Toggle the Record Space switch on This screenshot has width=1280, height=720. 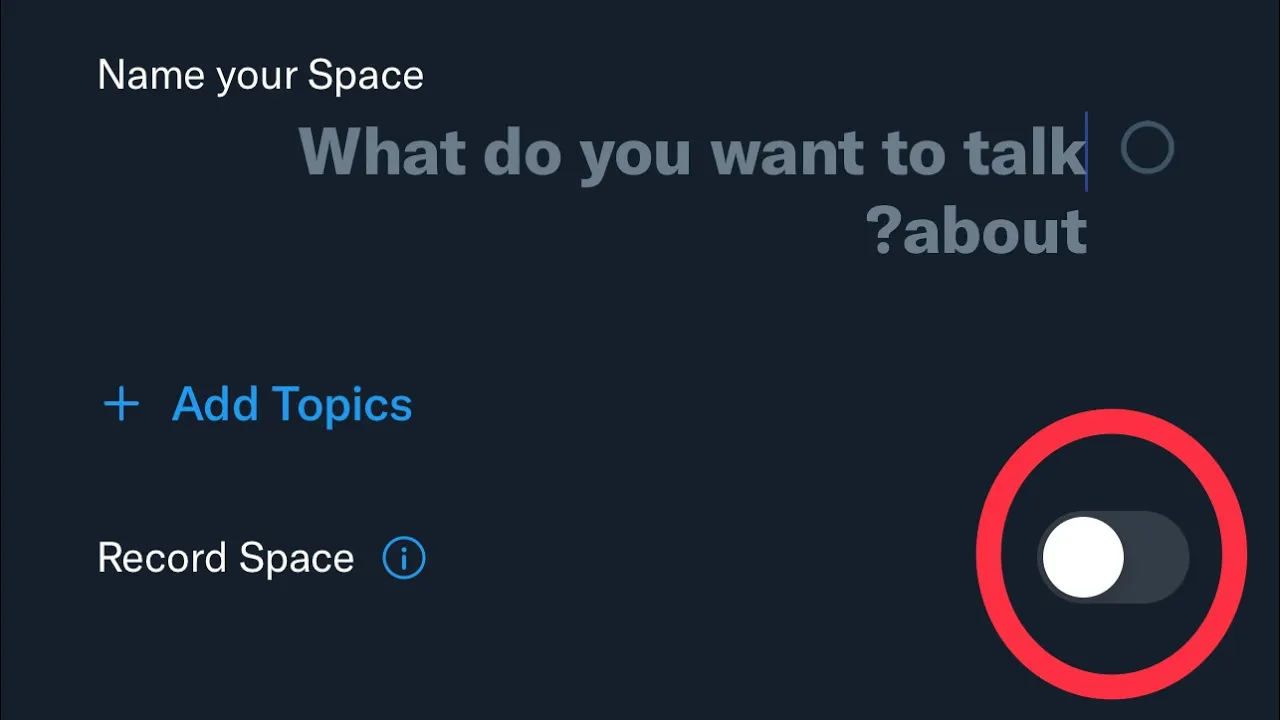tap(1113, 557)
